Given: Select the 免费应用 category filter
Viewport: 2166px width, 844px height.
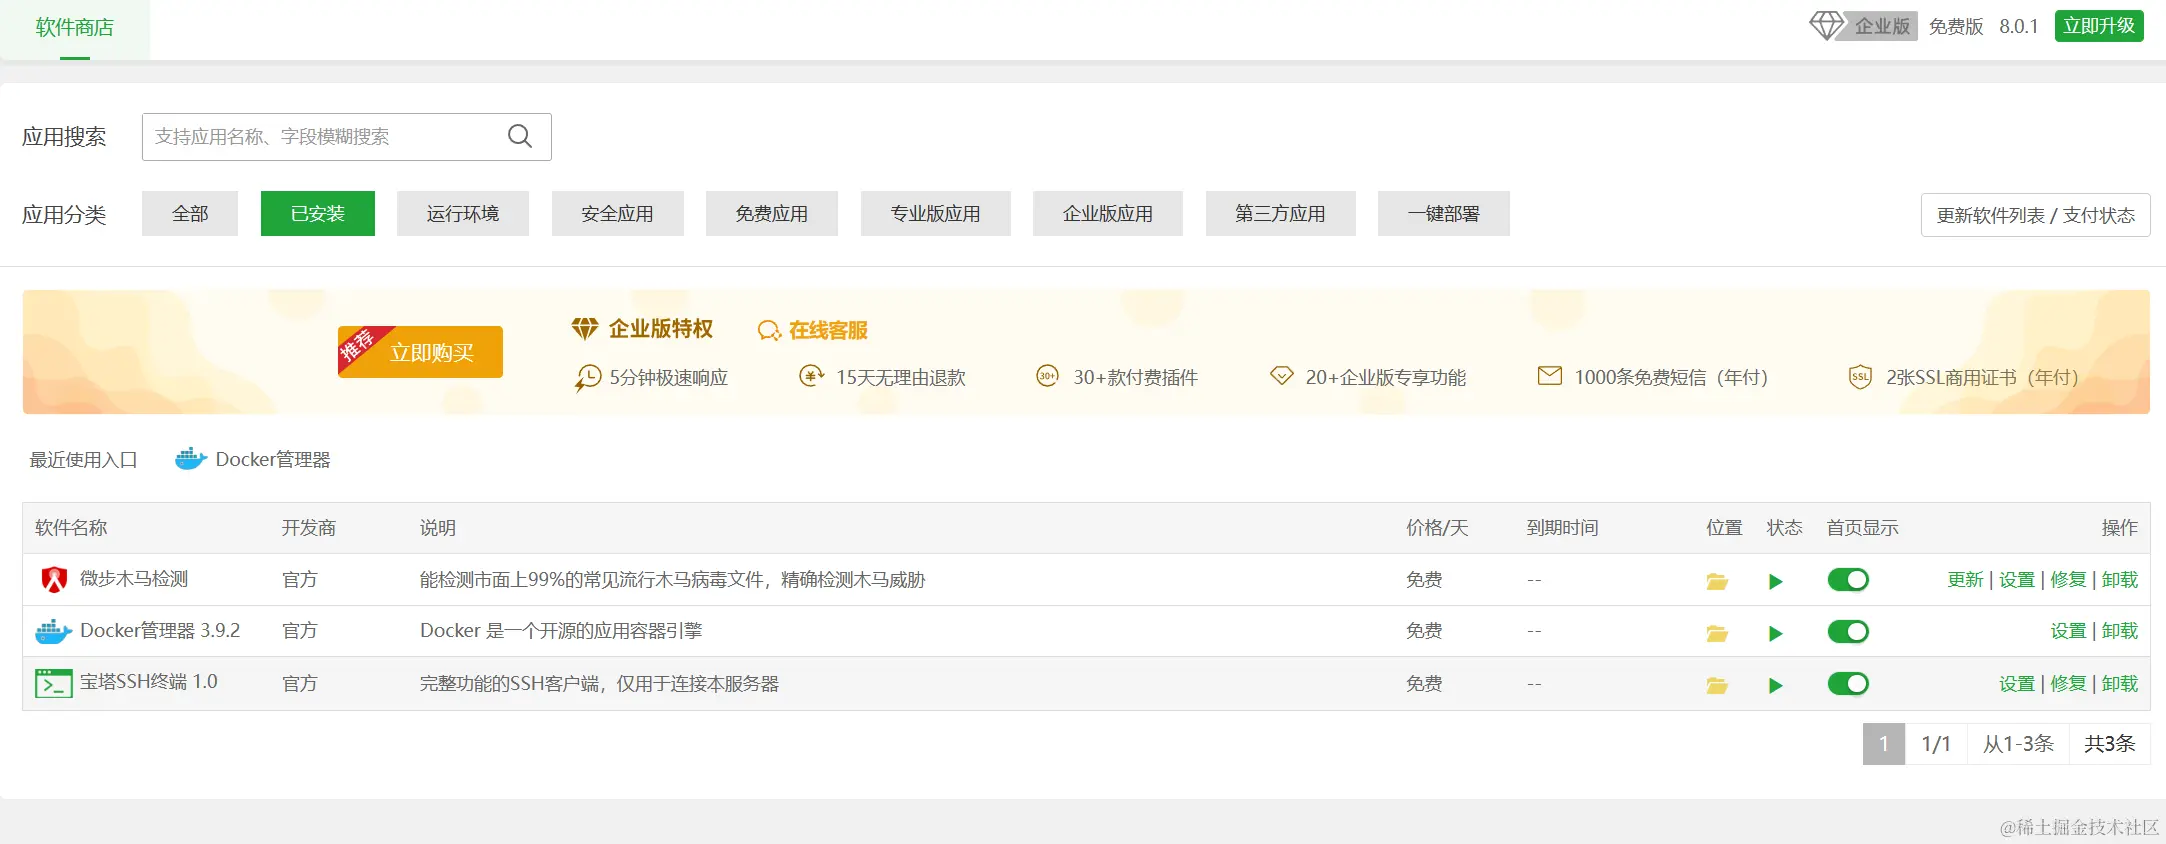Looking at the screenshot, I should tap(772, 214).
